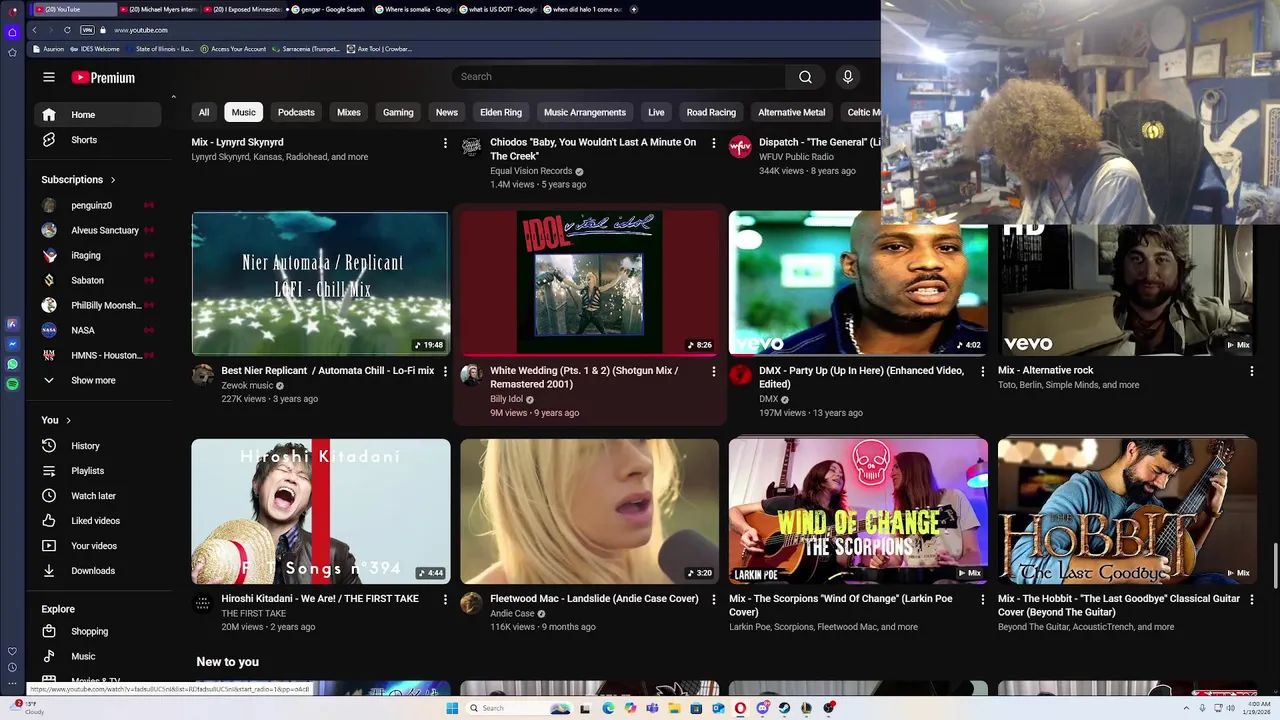Open Steam from the Windows taskbar

[x=784, y=708]
